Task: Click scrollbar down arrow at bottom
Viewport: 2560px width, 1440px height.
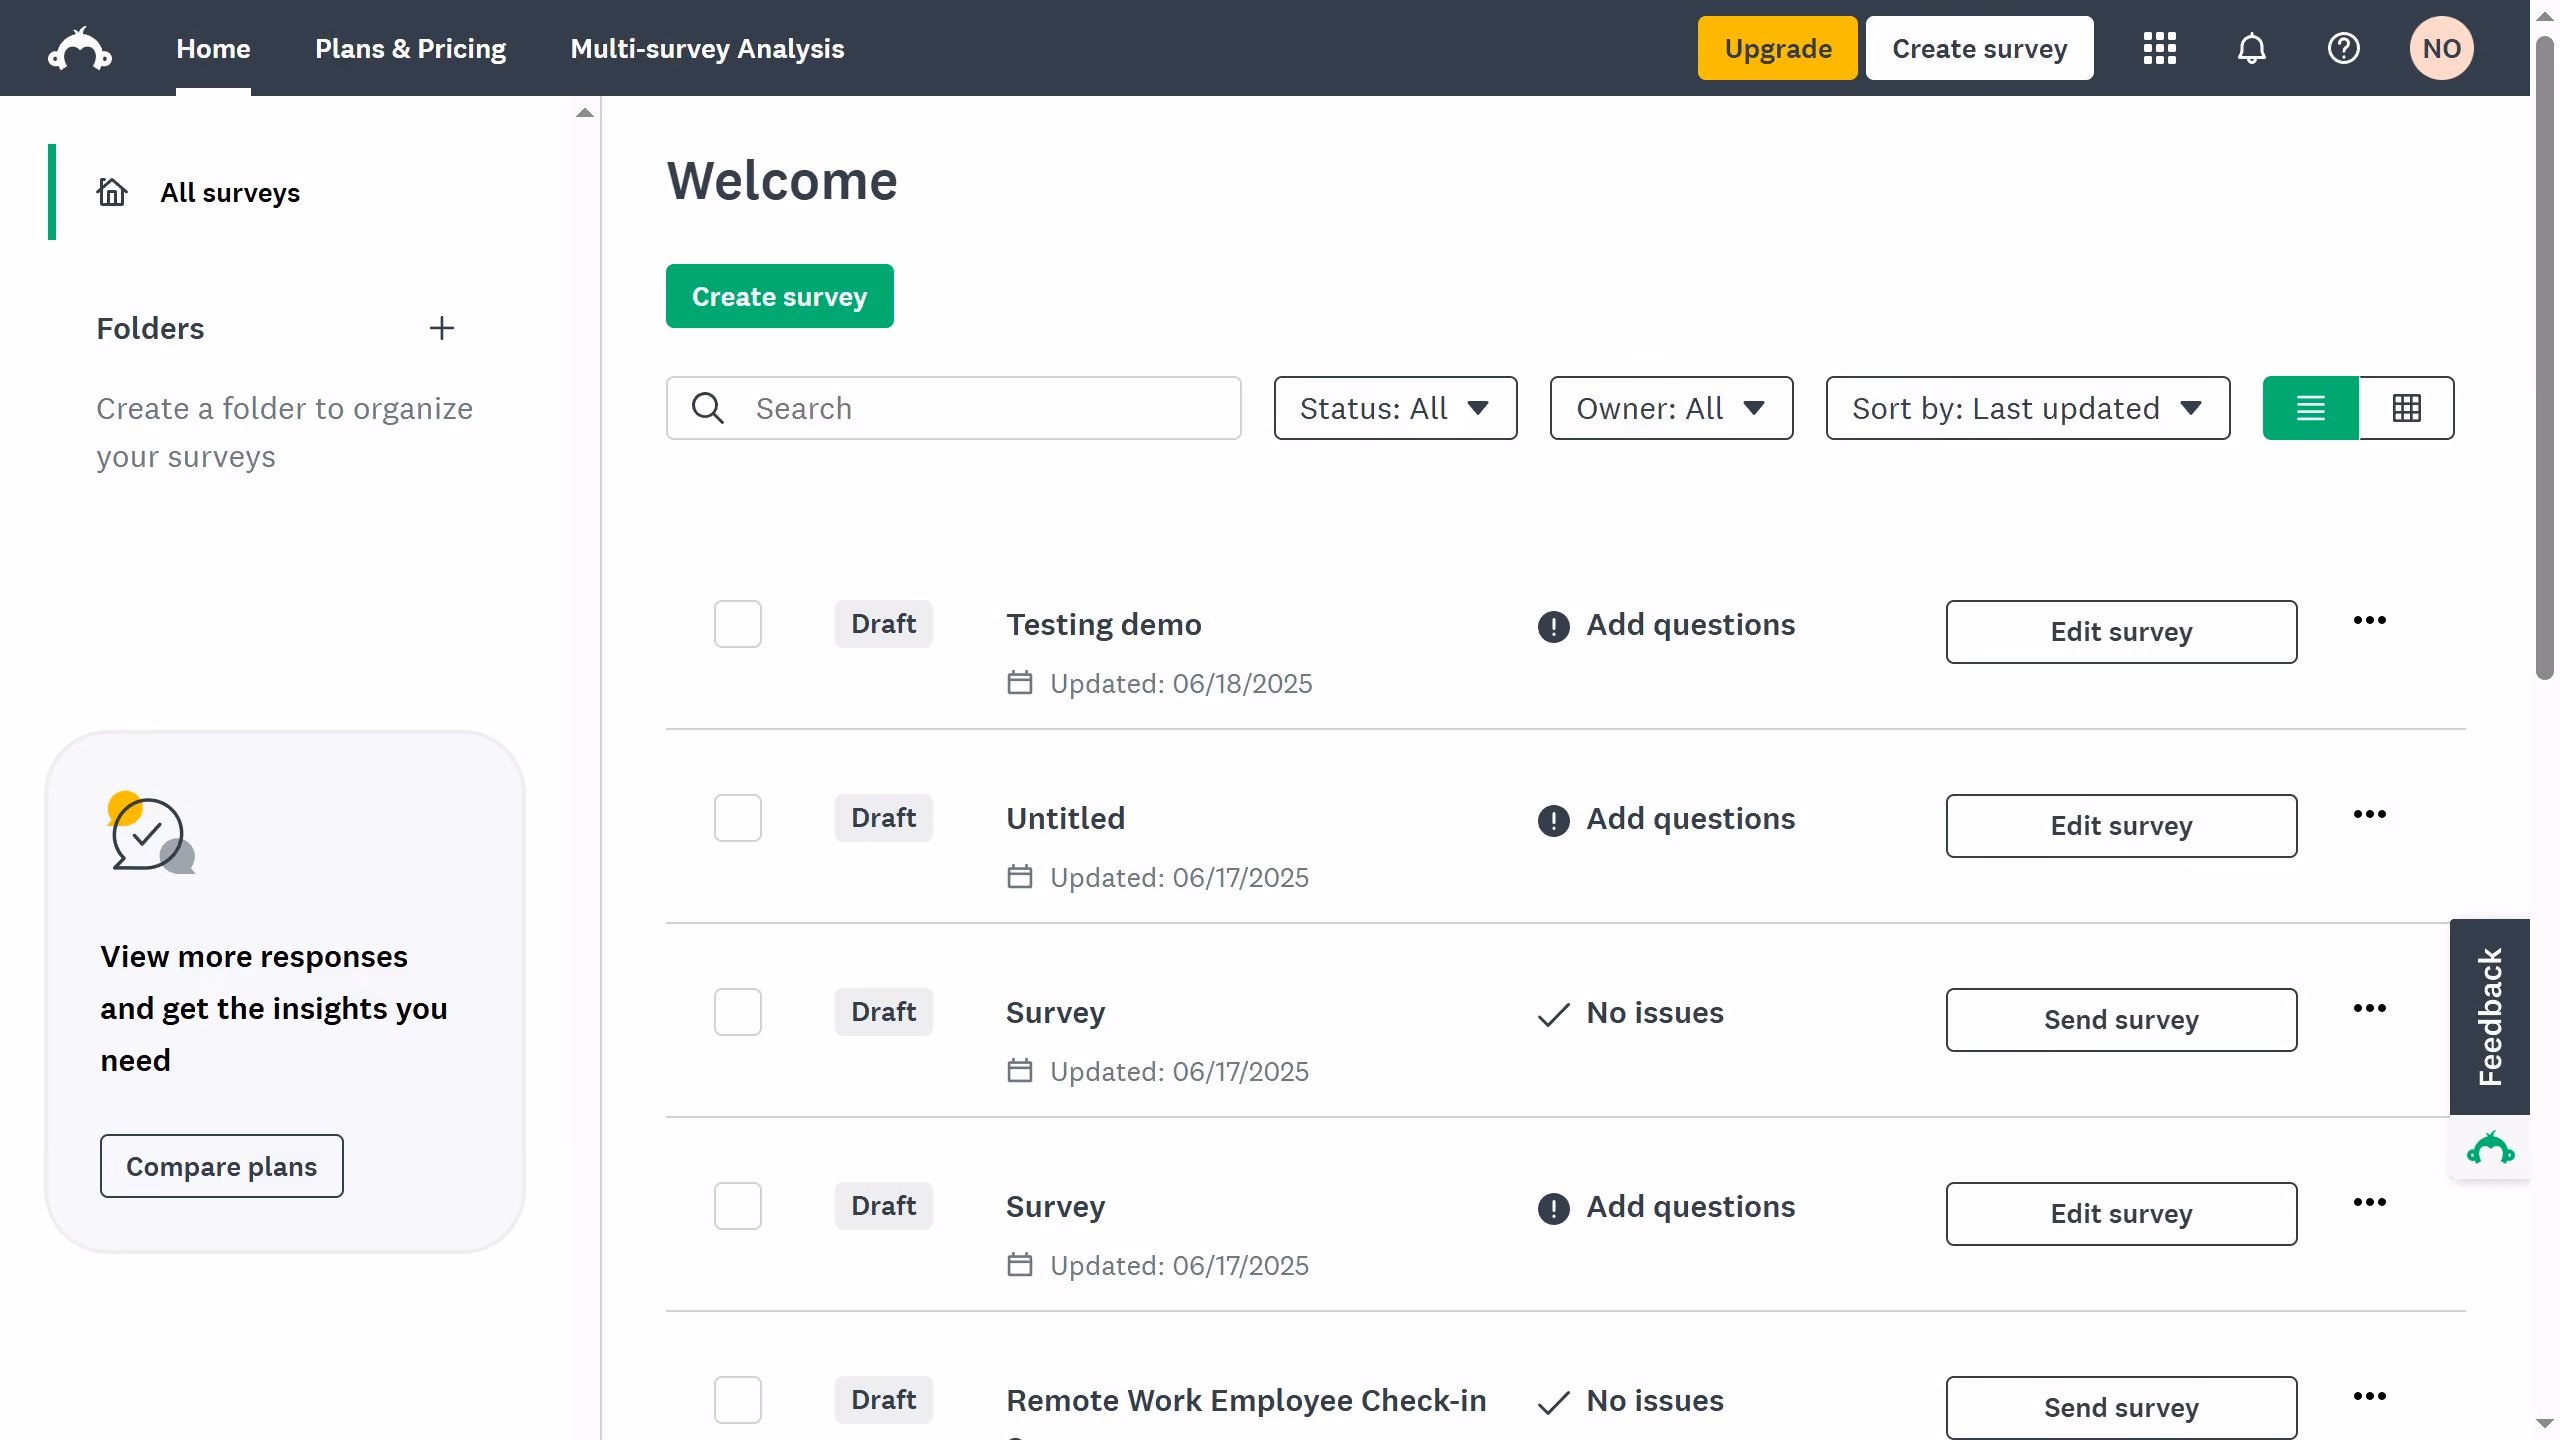Action: click(2545, 1423)
